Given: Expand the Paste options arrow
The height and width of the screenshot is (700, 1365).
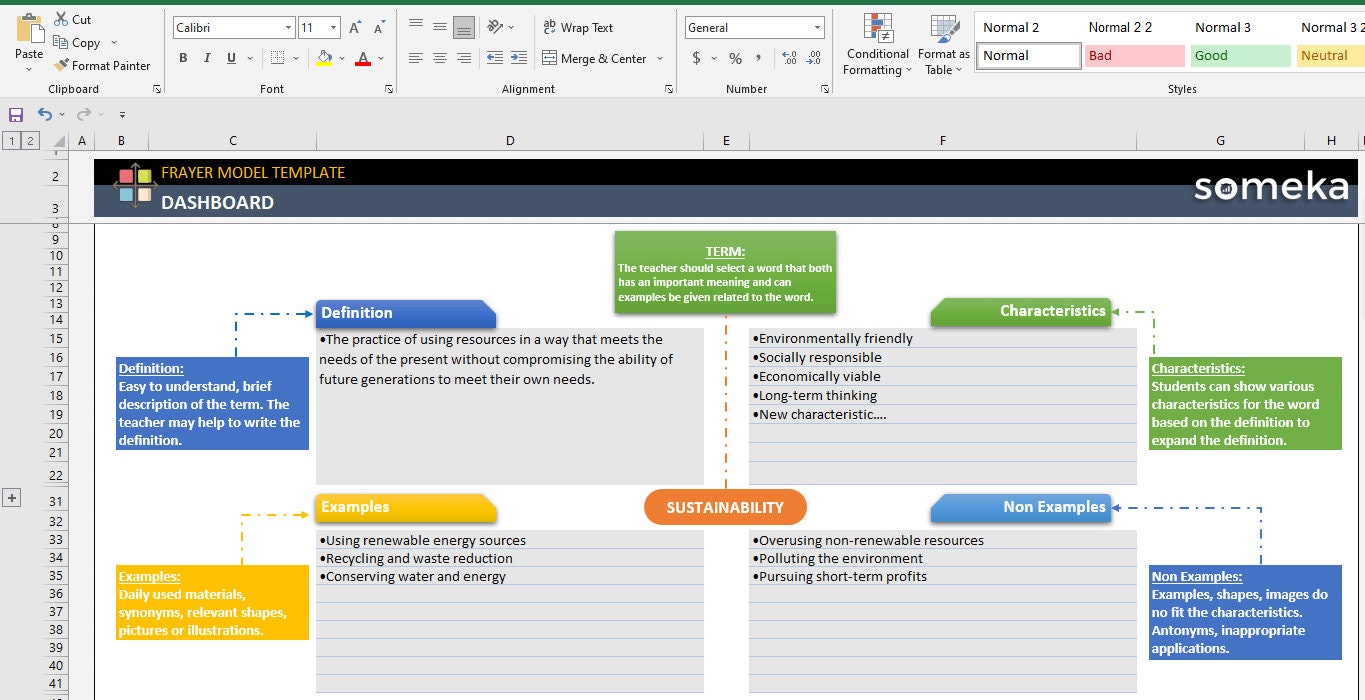Looking at the screenshot, I should pos(29,68).
